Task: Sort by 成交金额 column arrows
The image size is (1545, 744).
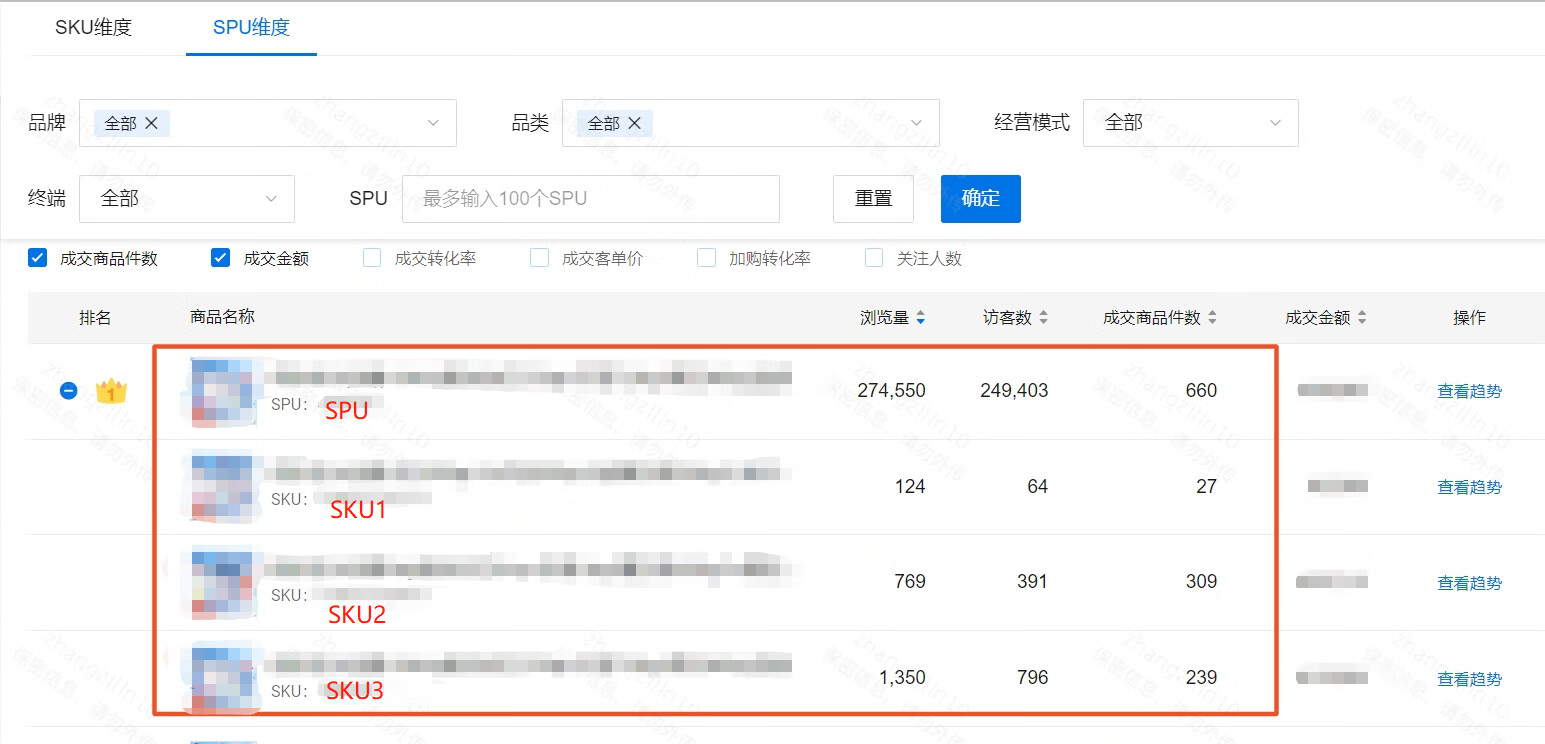Action: 1361,318
